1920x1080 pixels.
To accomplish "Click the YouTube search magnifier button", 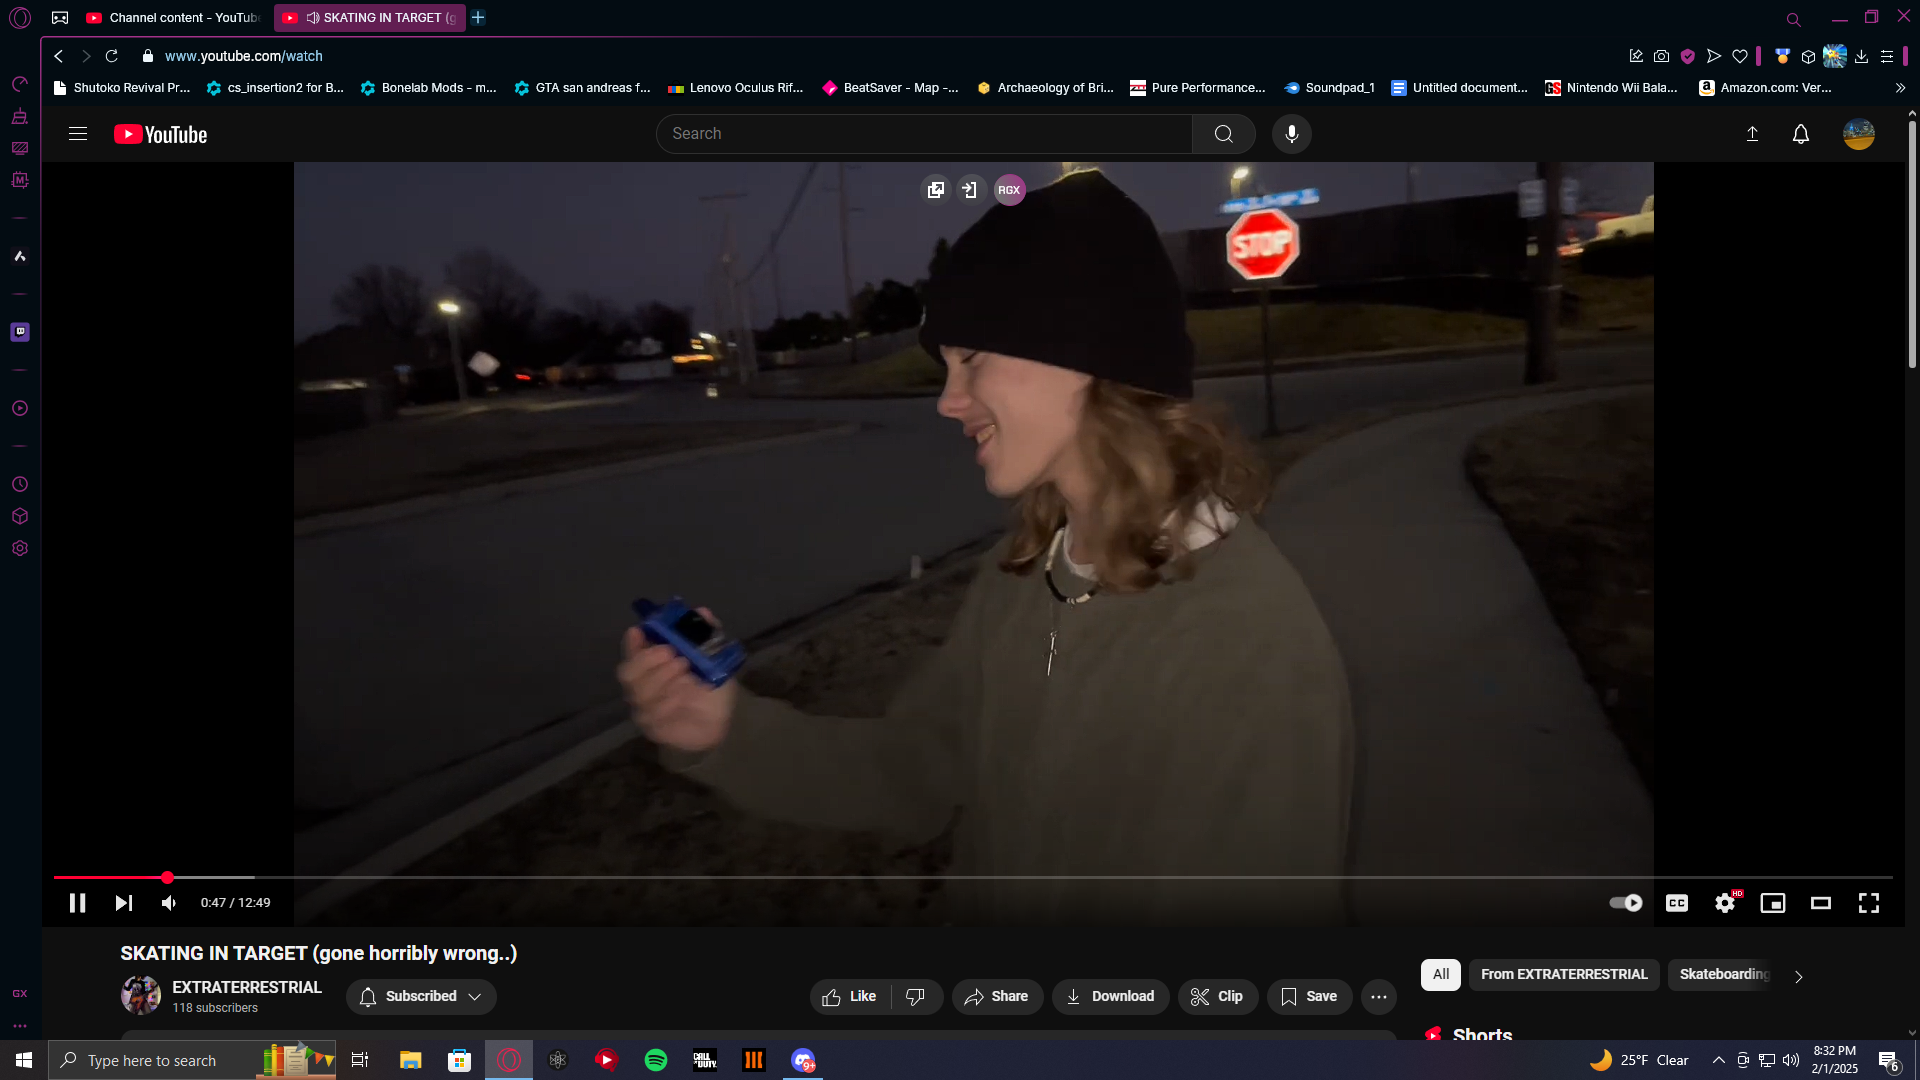I will [x=1223, y=134].
